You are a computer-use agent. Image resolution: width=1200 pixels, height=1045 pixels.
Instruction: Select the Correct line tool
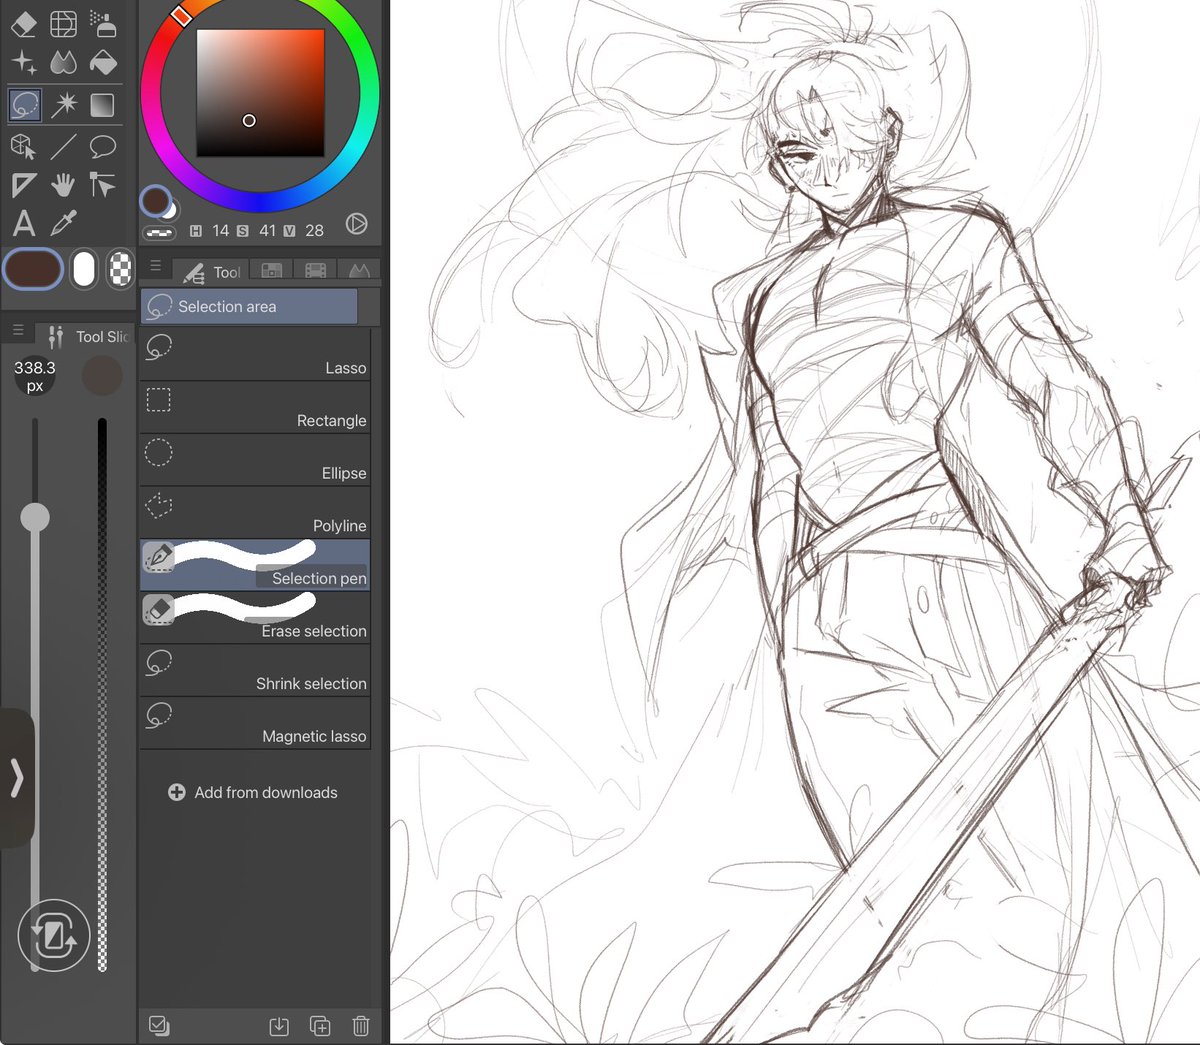[x=102, y=185]
